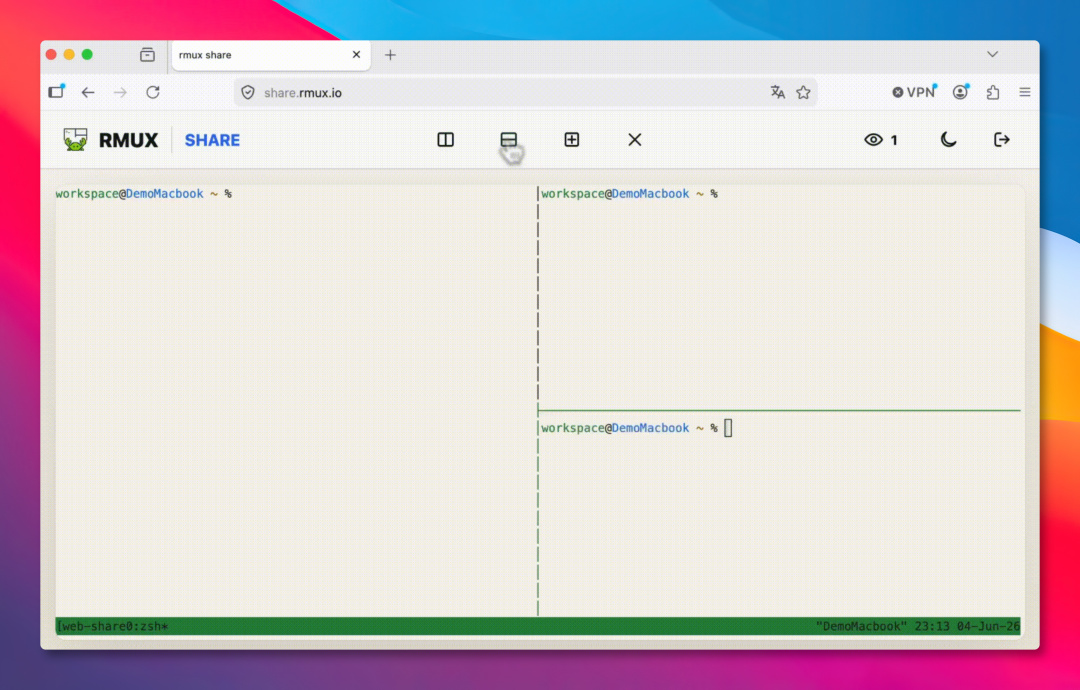Click the site security shield icon
This screenshot has height=690, width=1080.
coord(248,92)
